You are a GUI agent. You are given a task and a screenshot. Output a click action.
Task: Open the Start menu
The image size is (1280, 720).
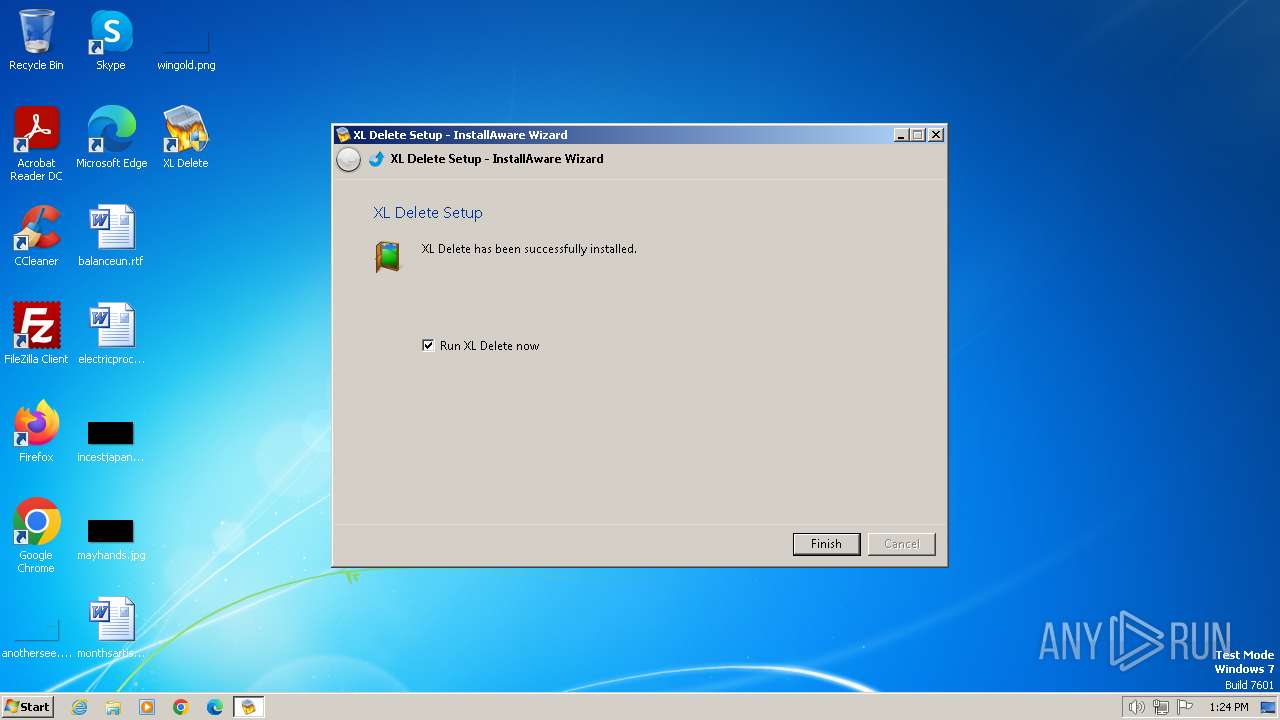tap(27, 707)
